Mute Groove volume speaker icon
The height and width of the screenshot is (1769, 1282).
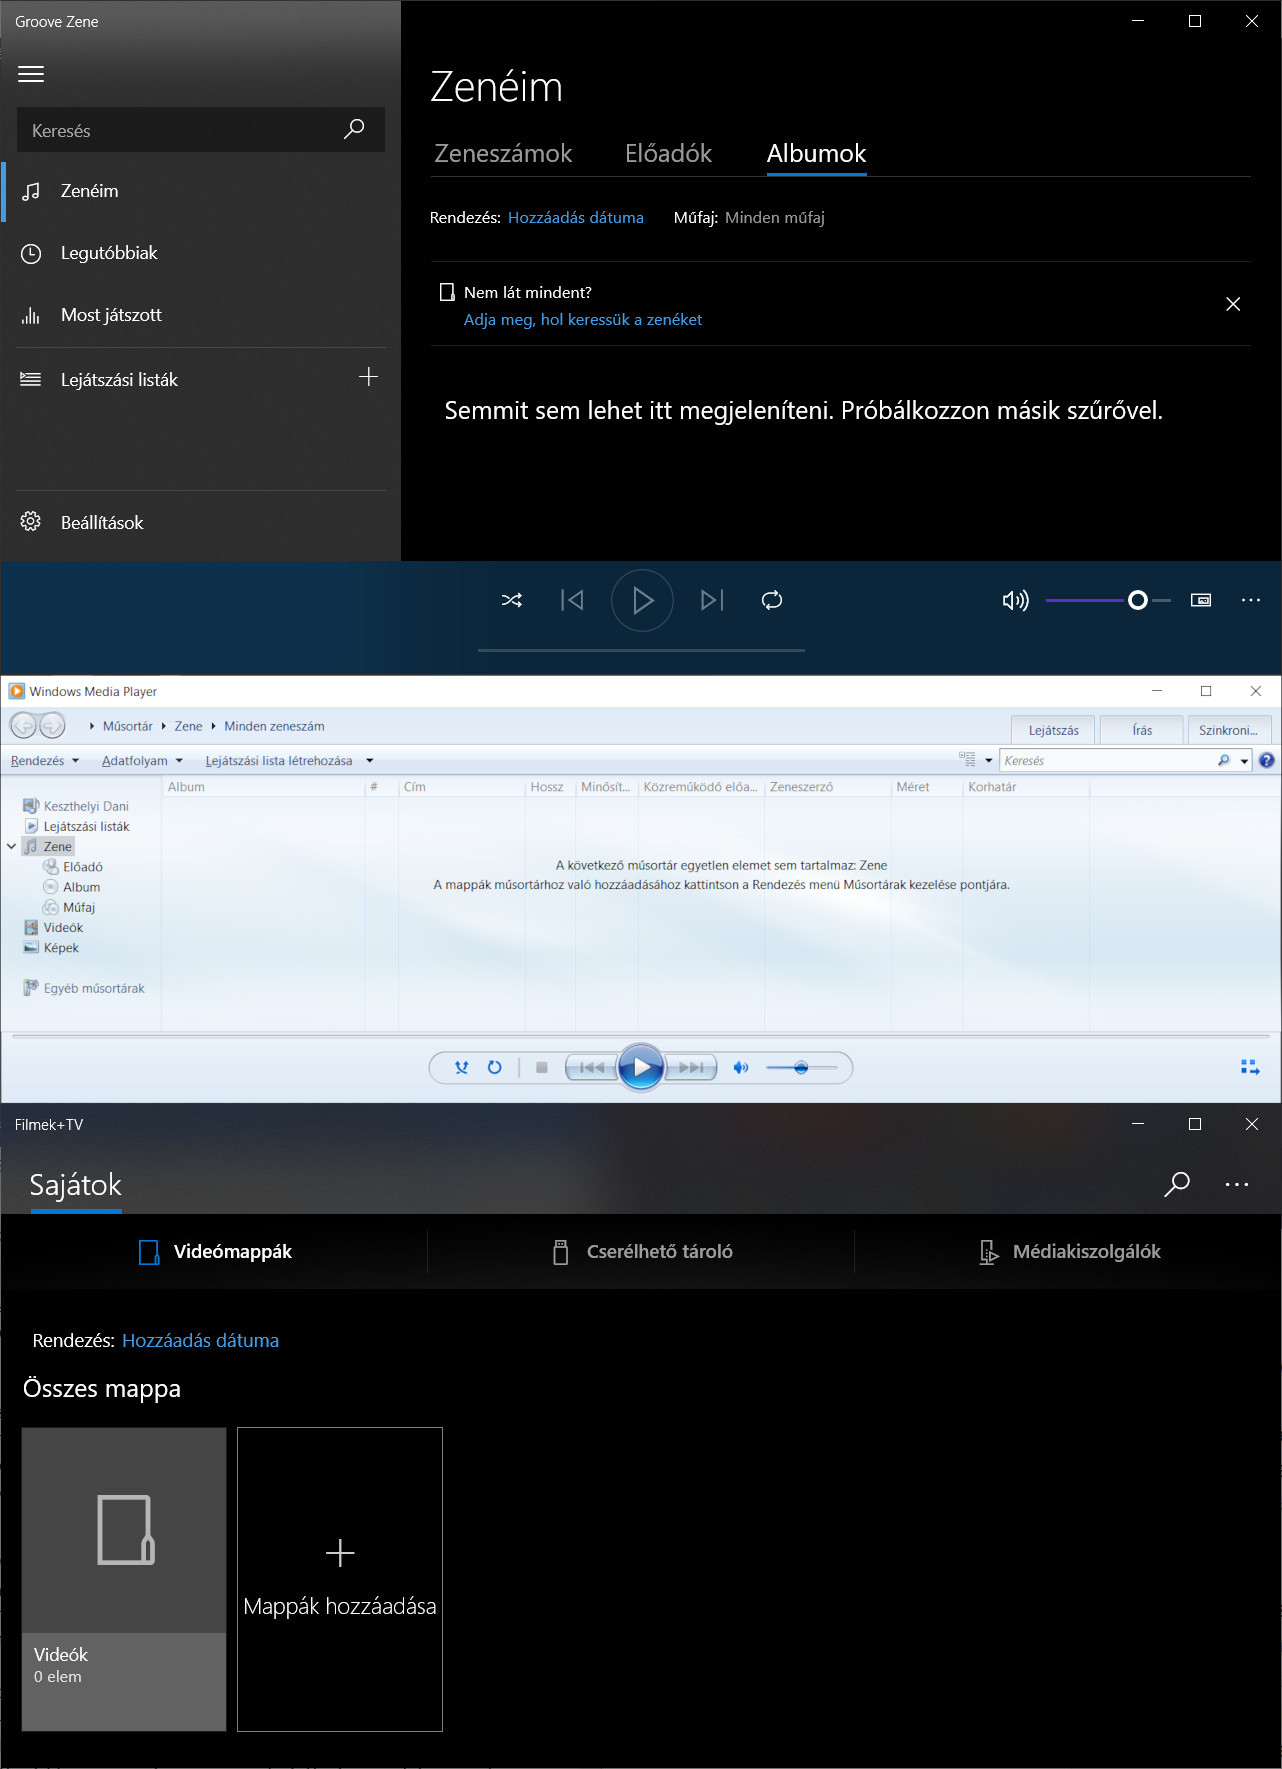coord(1015,600)
